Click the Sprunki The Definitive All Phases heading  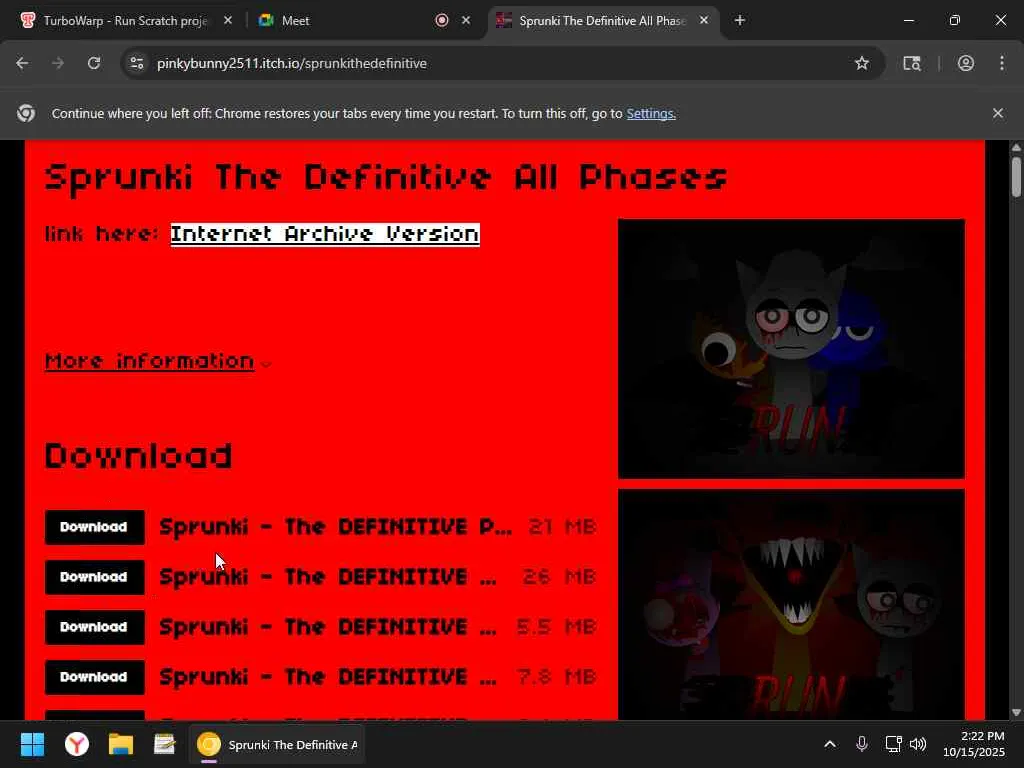pos(386,177)
